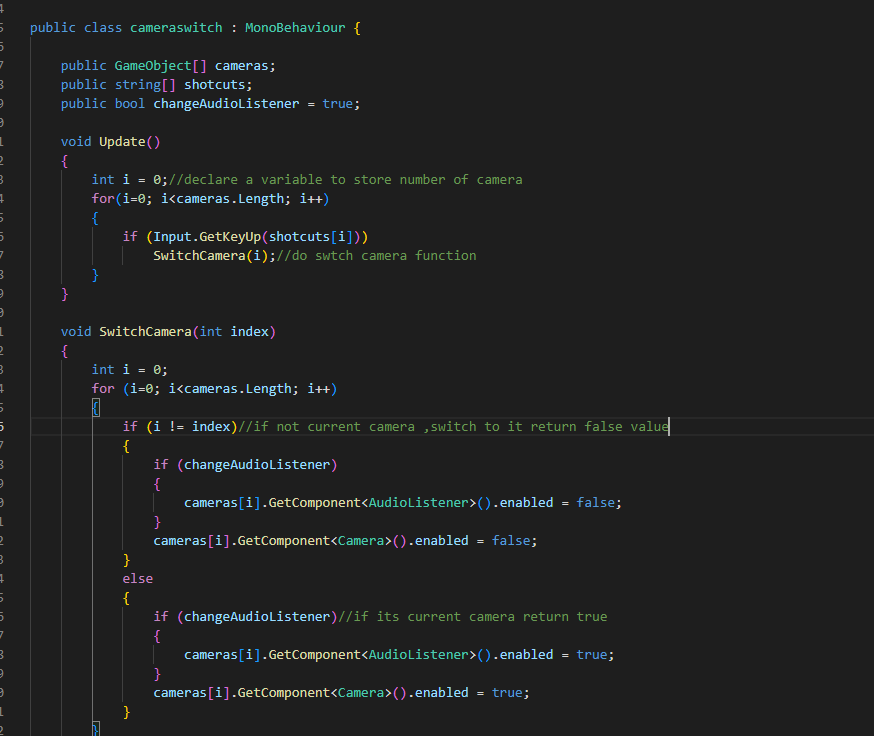Select the 'MonoBehaviour' base class name
874x736 pixels.
tap(295, 28)
